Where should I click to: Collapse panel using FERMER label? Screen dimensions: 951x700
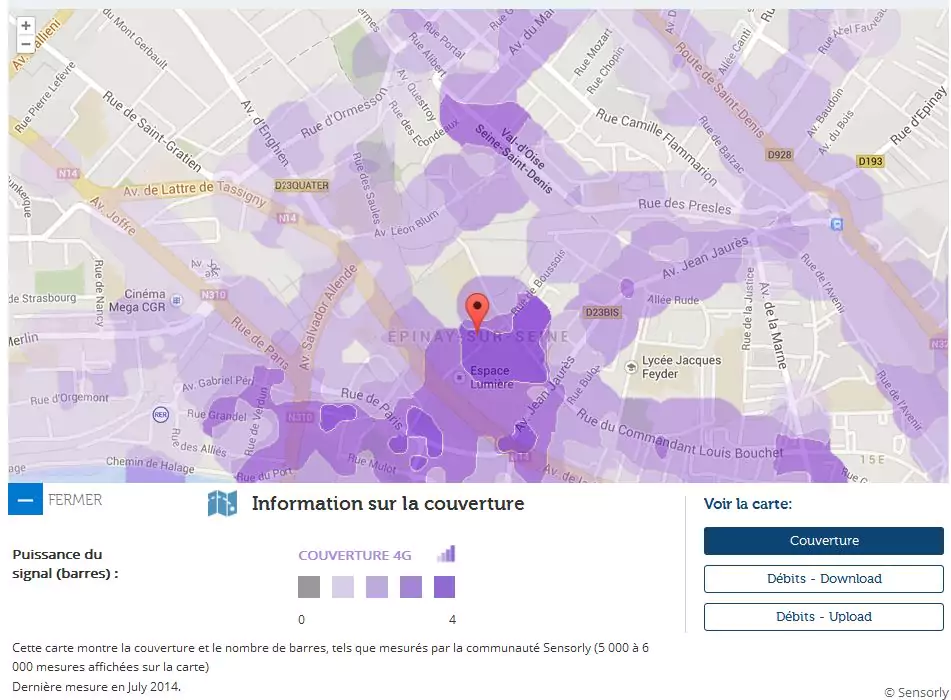coord(75,499)
